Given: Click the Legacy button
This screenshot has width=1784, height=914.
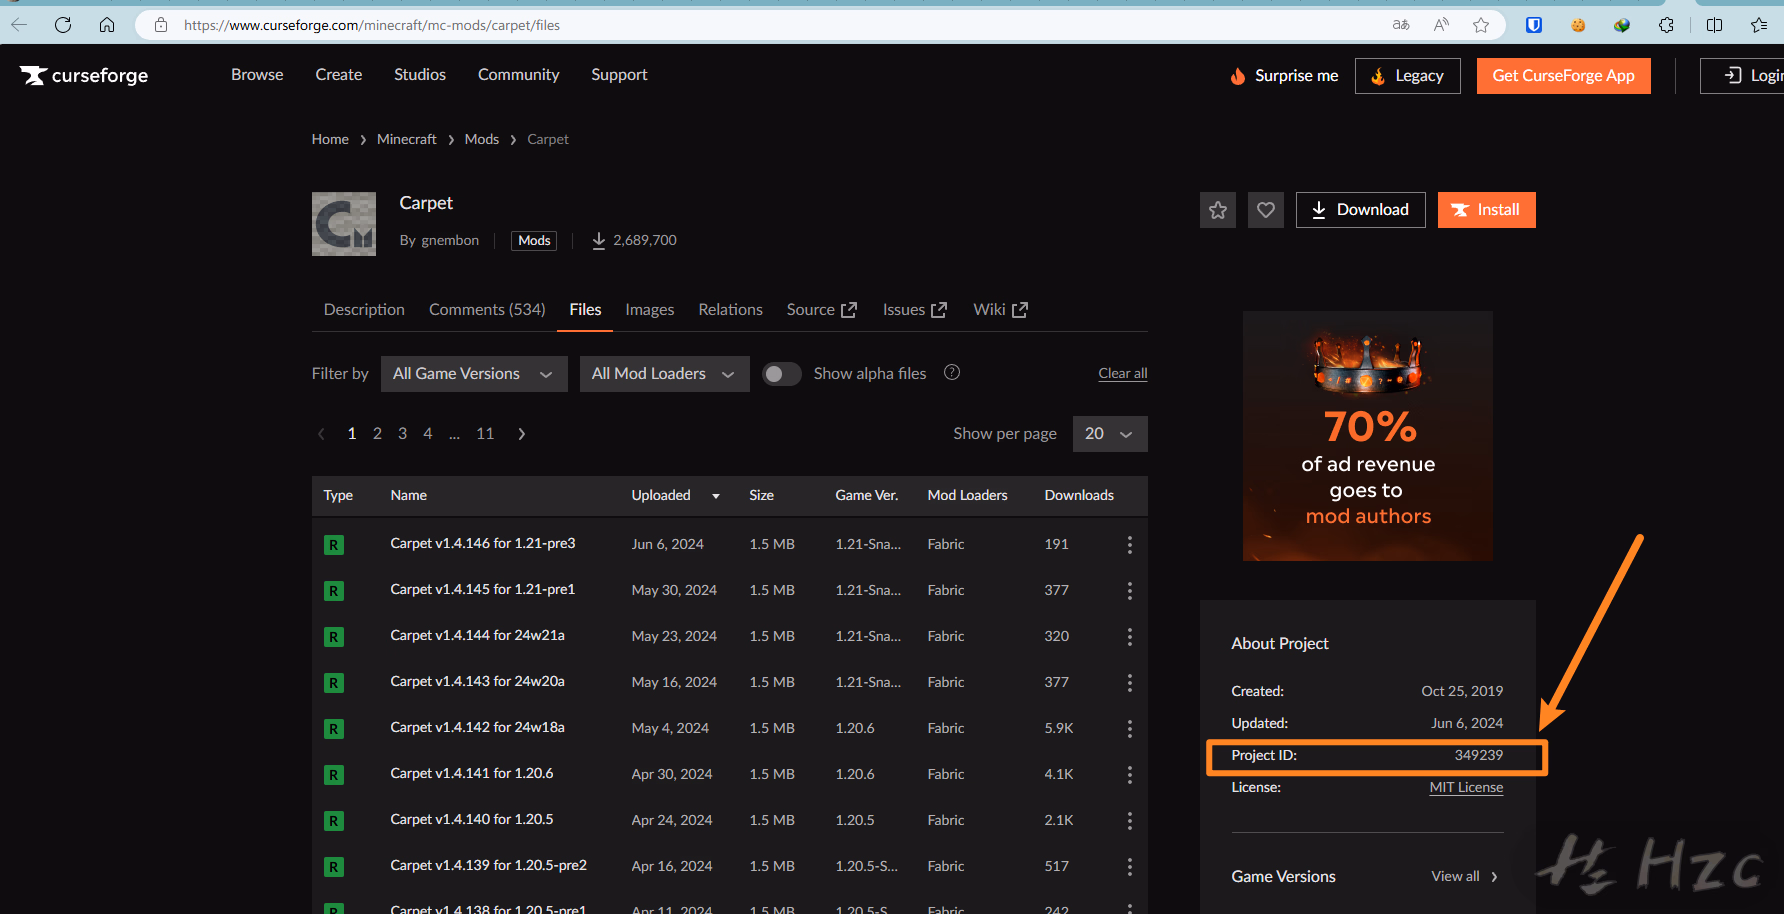Looking at the screenshot, I should point(1408,76).
